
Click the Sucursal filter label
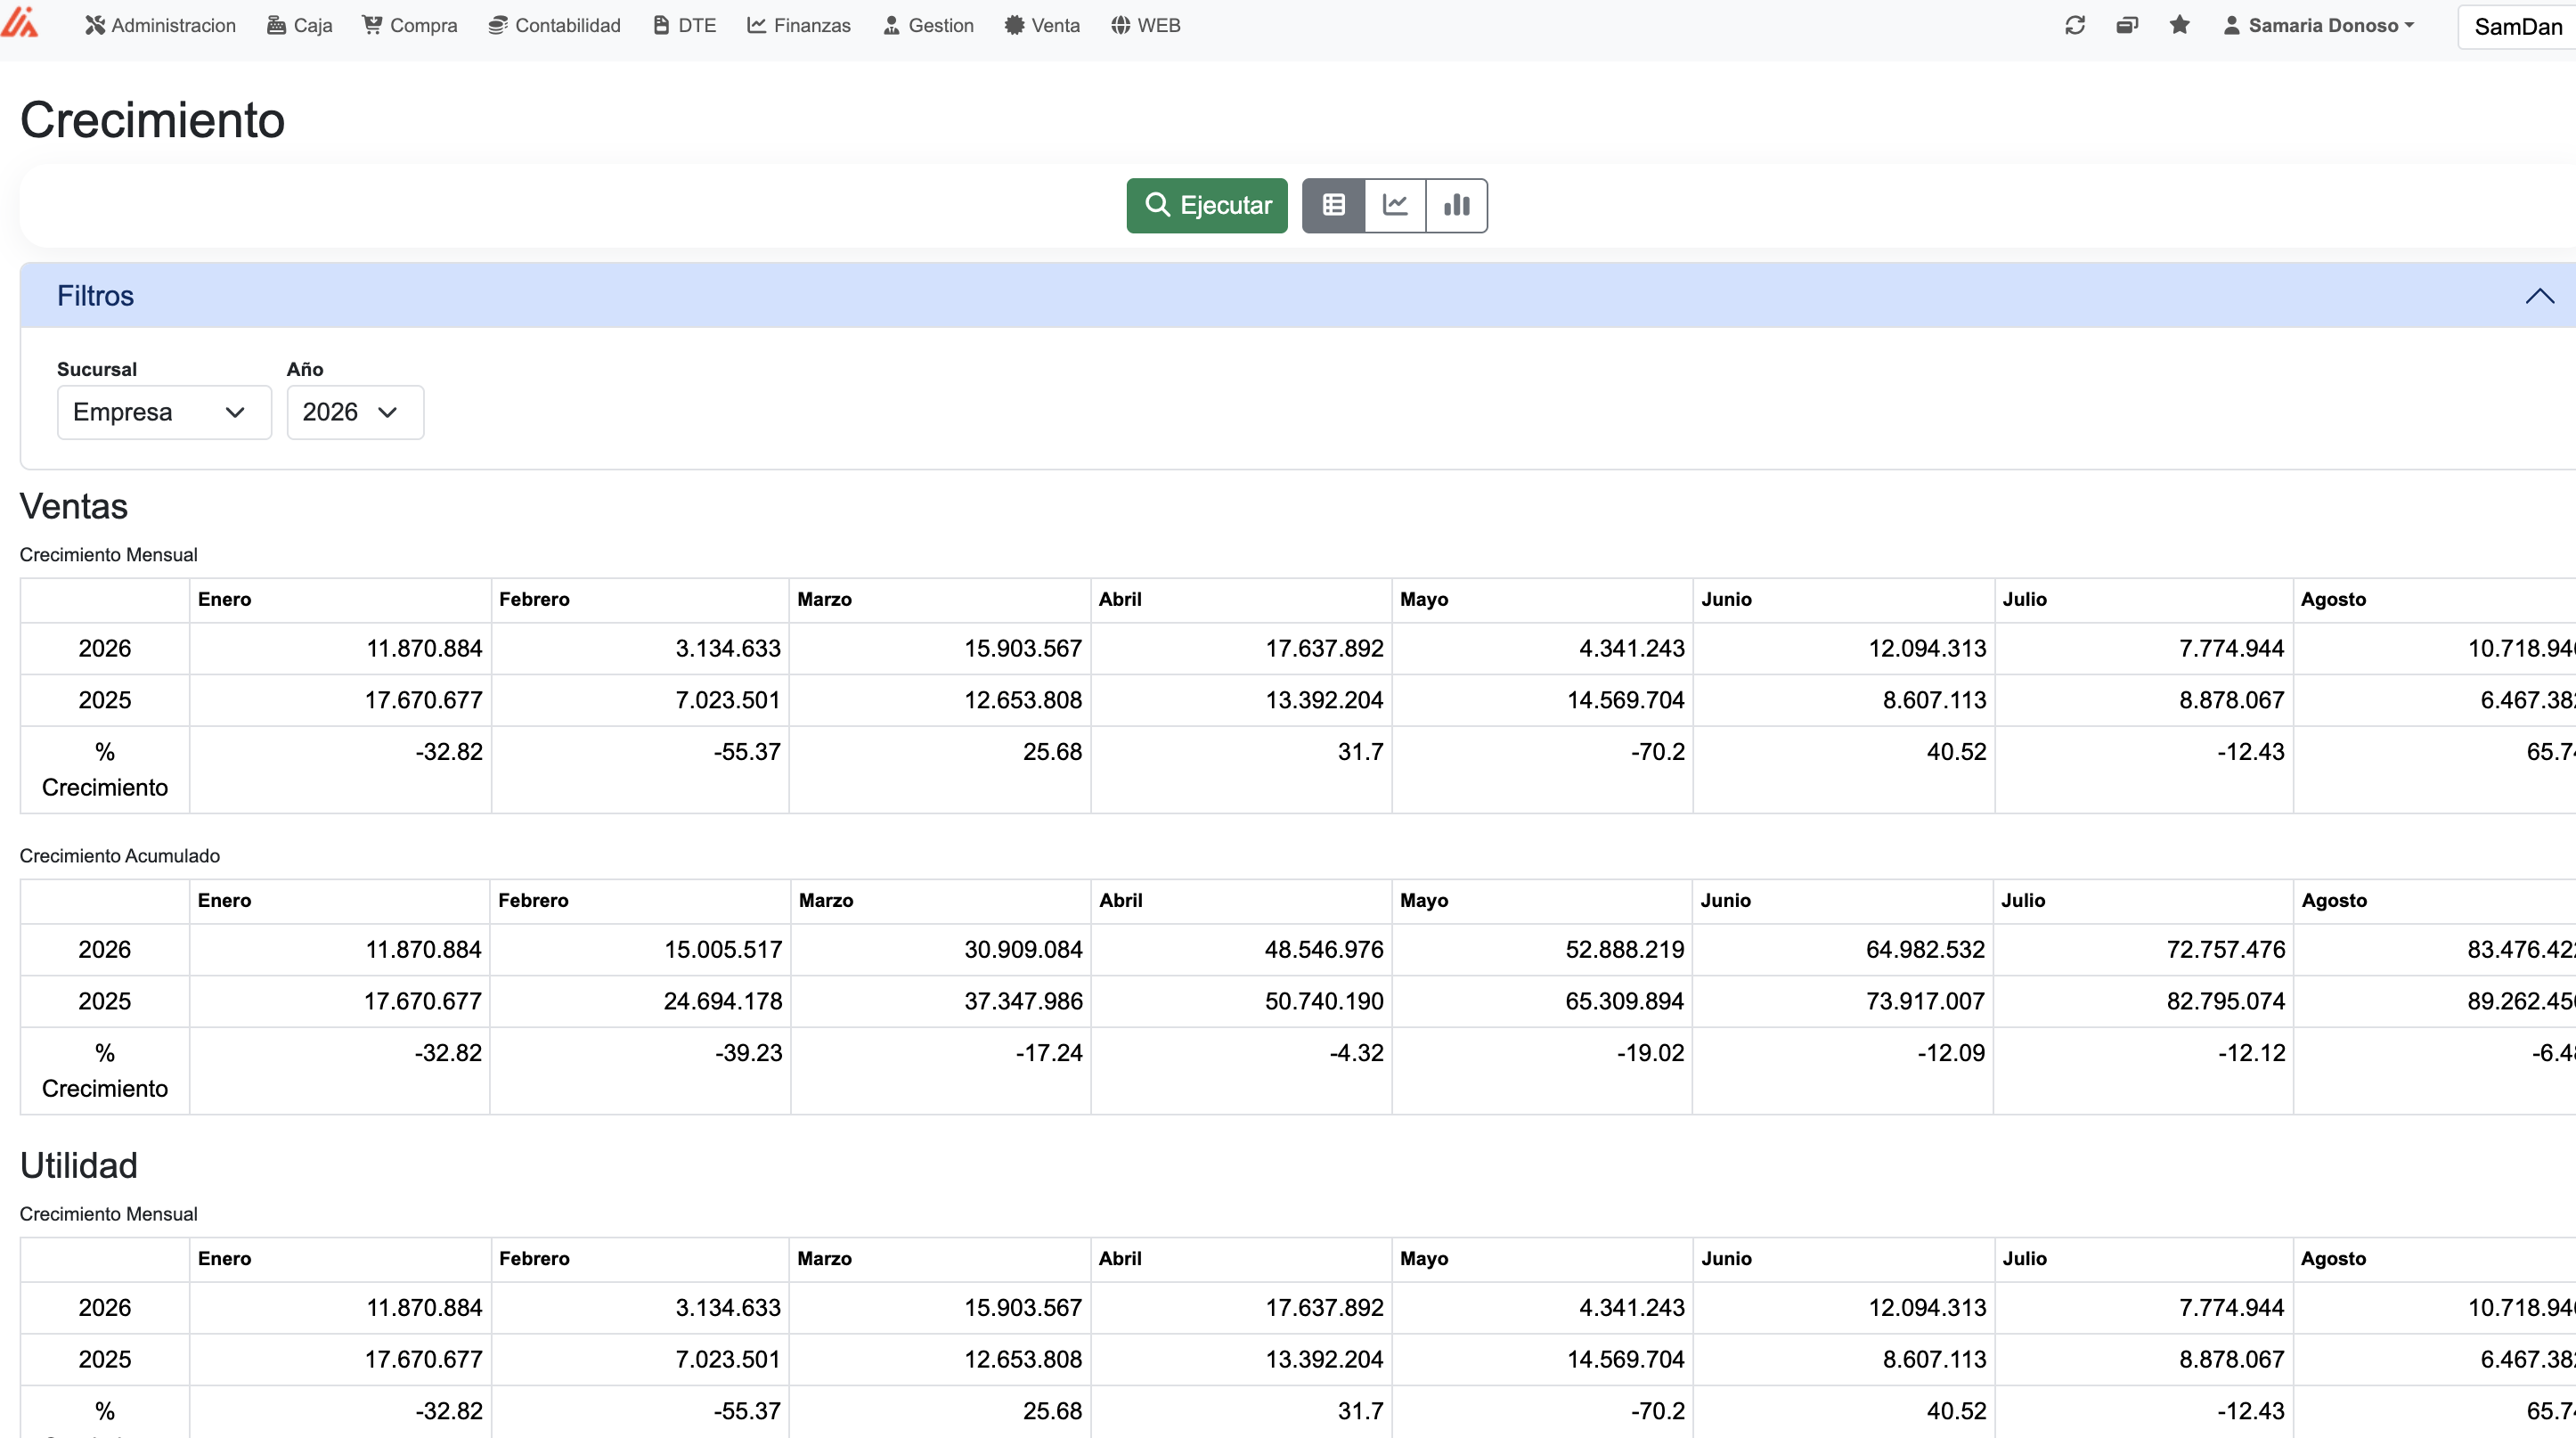click(x=97, y=369)
